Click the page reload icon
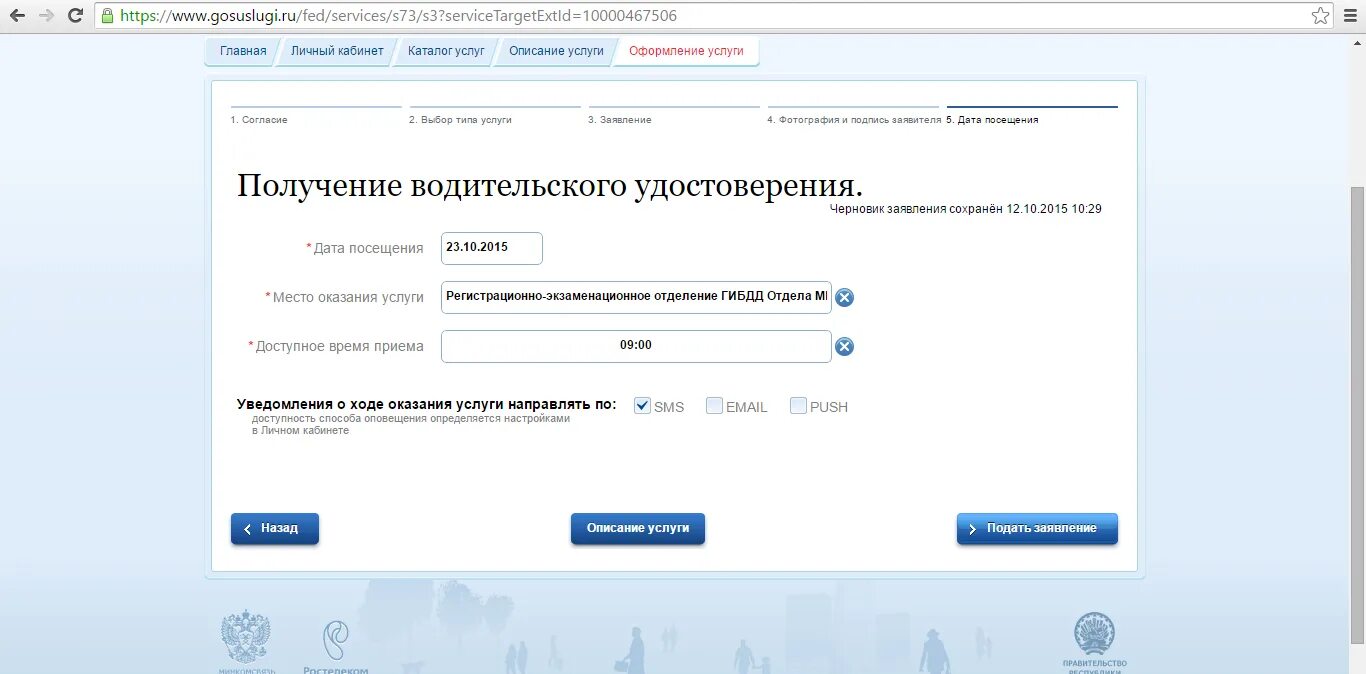Screen dimensions: 1366x674 75,15
